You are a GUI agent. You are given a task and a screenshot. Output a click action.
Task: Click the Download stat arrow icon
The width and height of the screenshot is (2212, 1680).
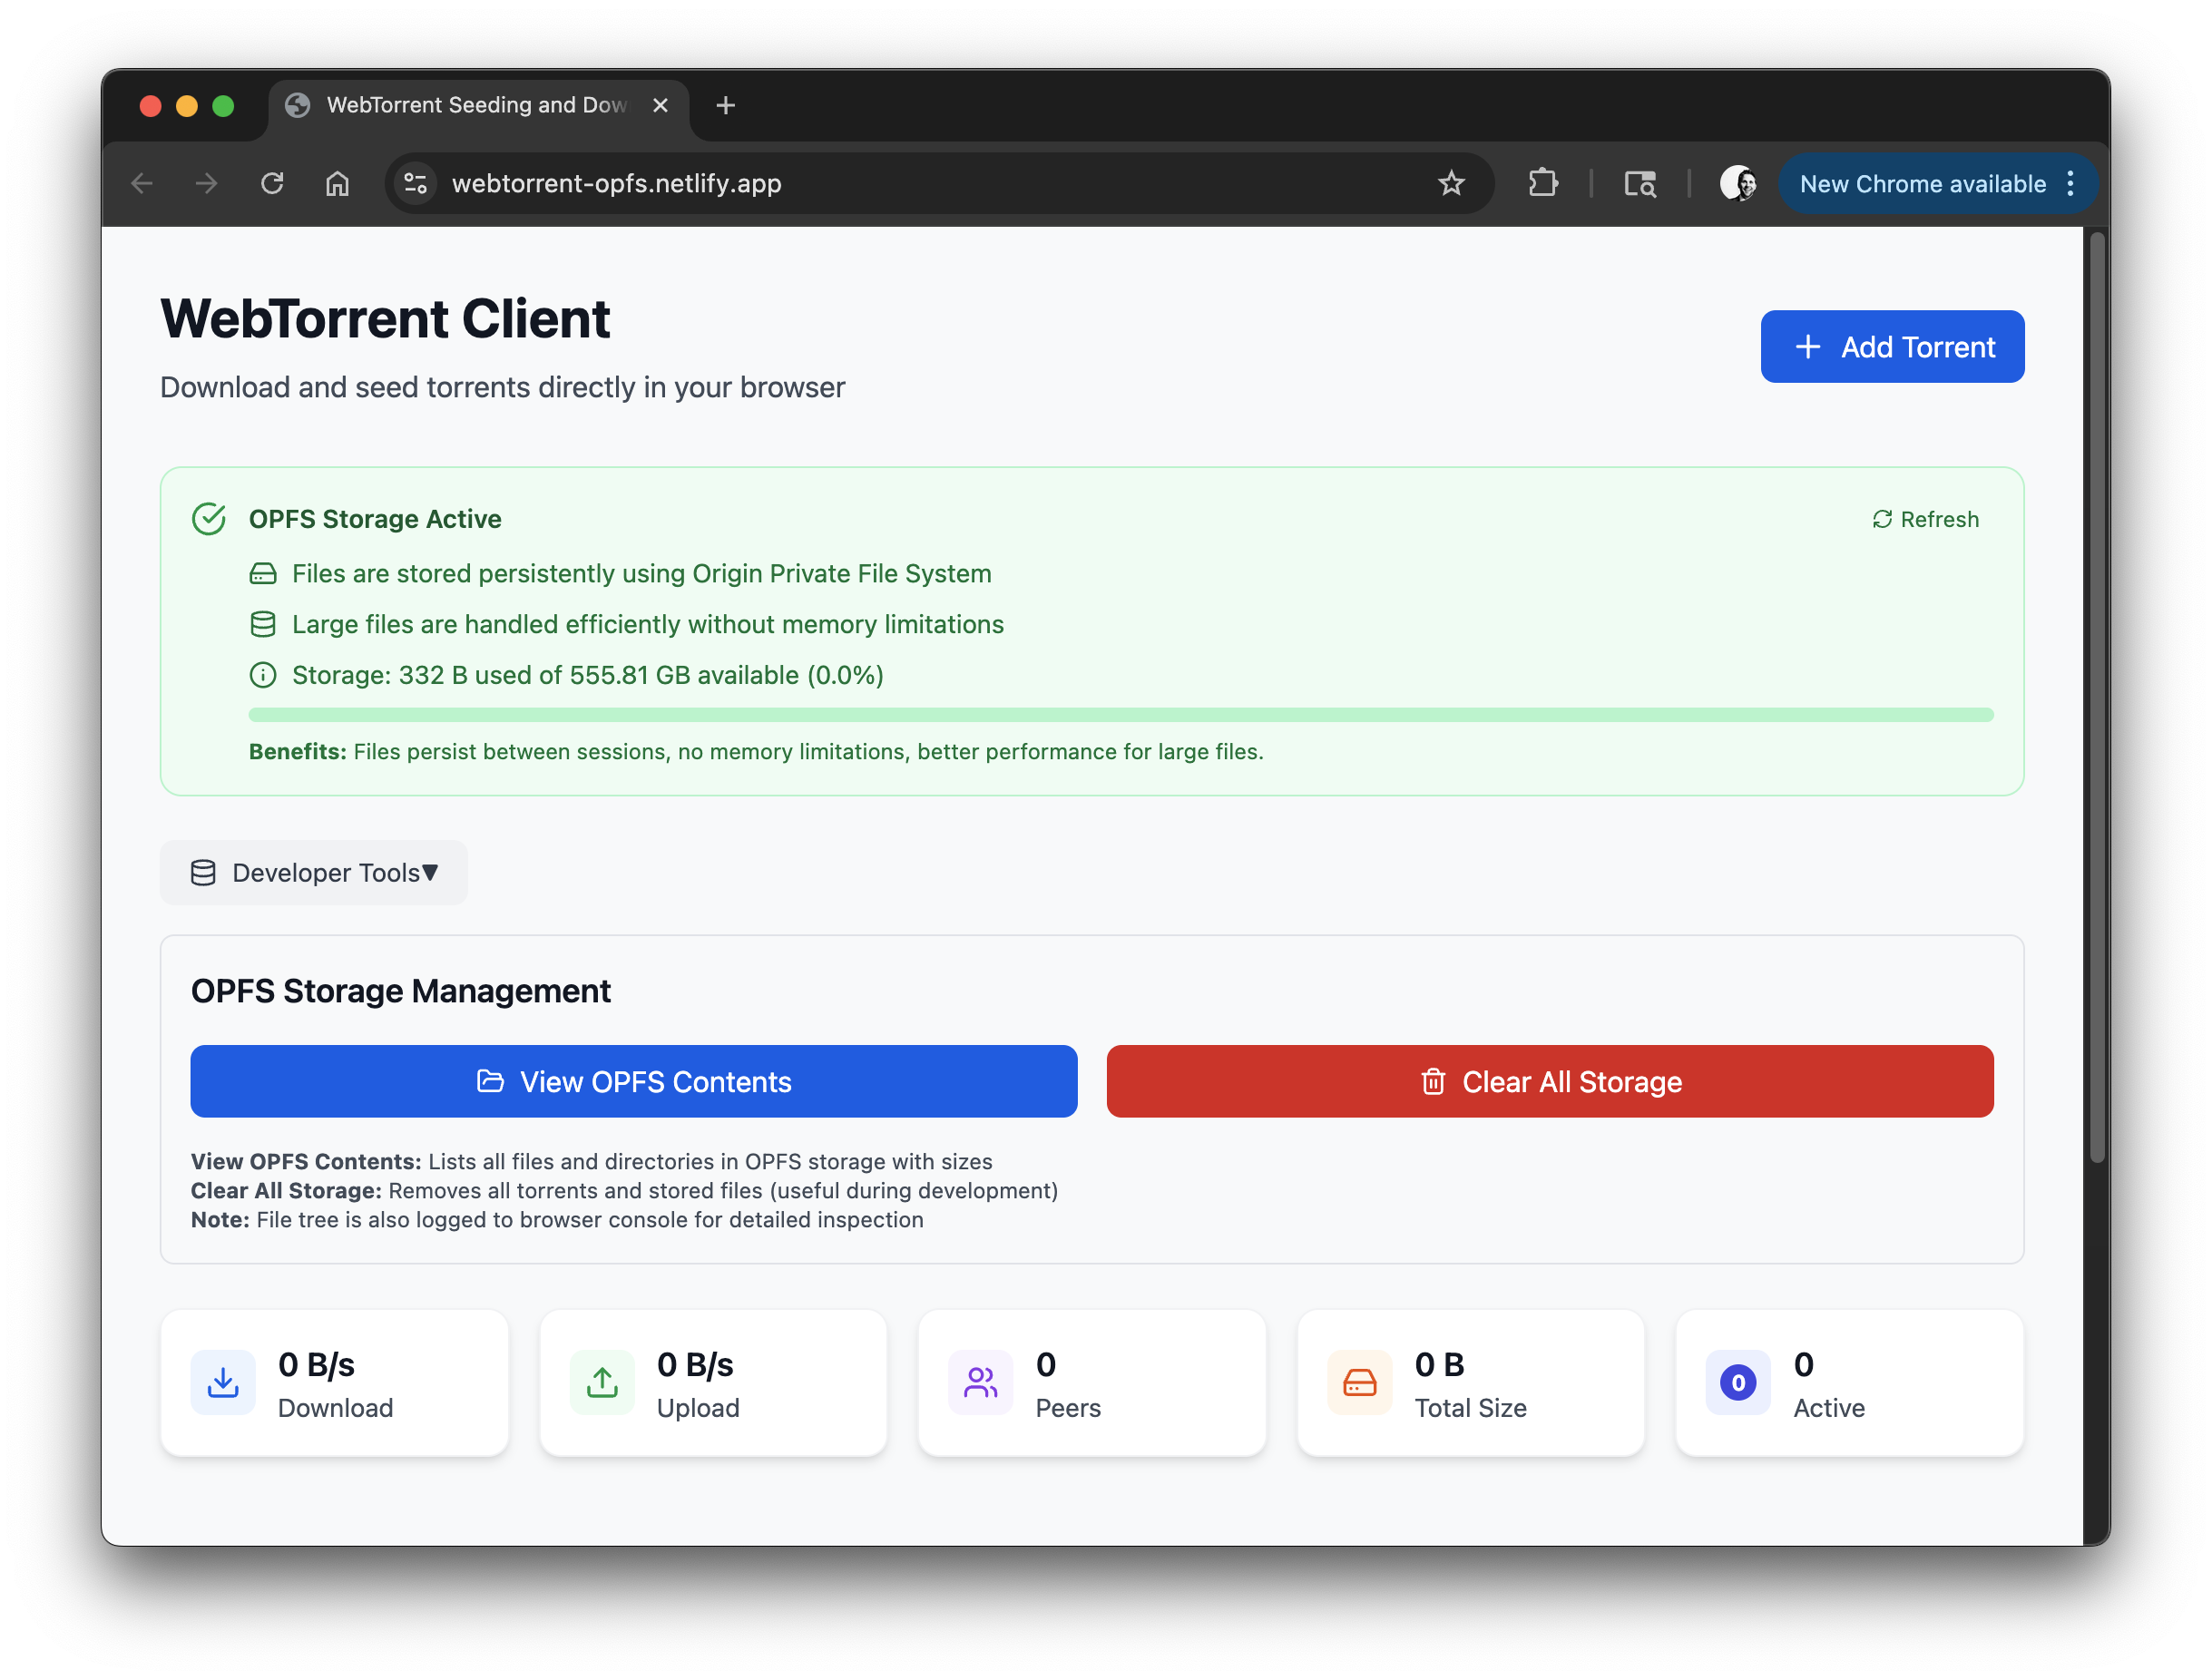(x=222, y=1383)
